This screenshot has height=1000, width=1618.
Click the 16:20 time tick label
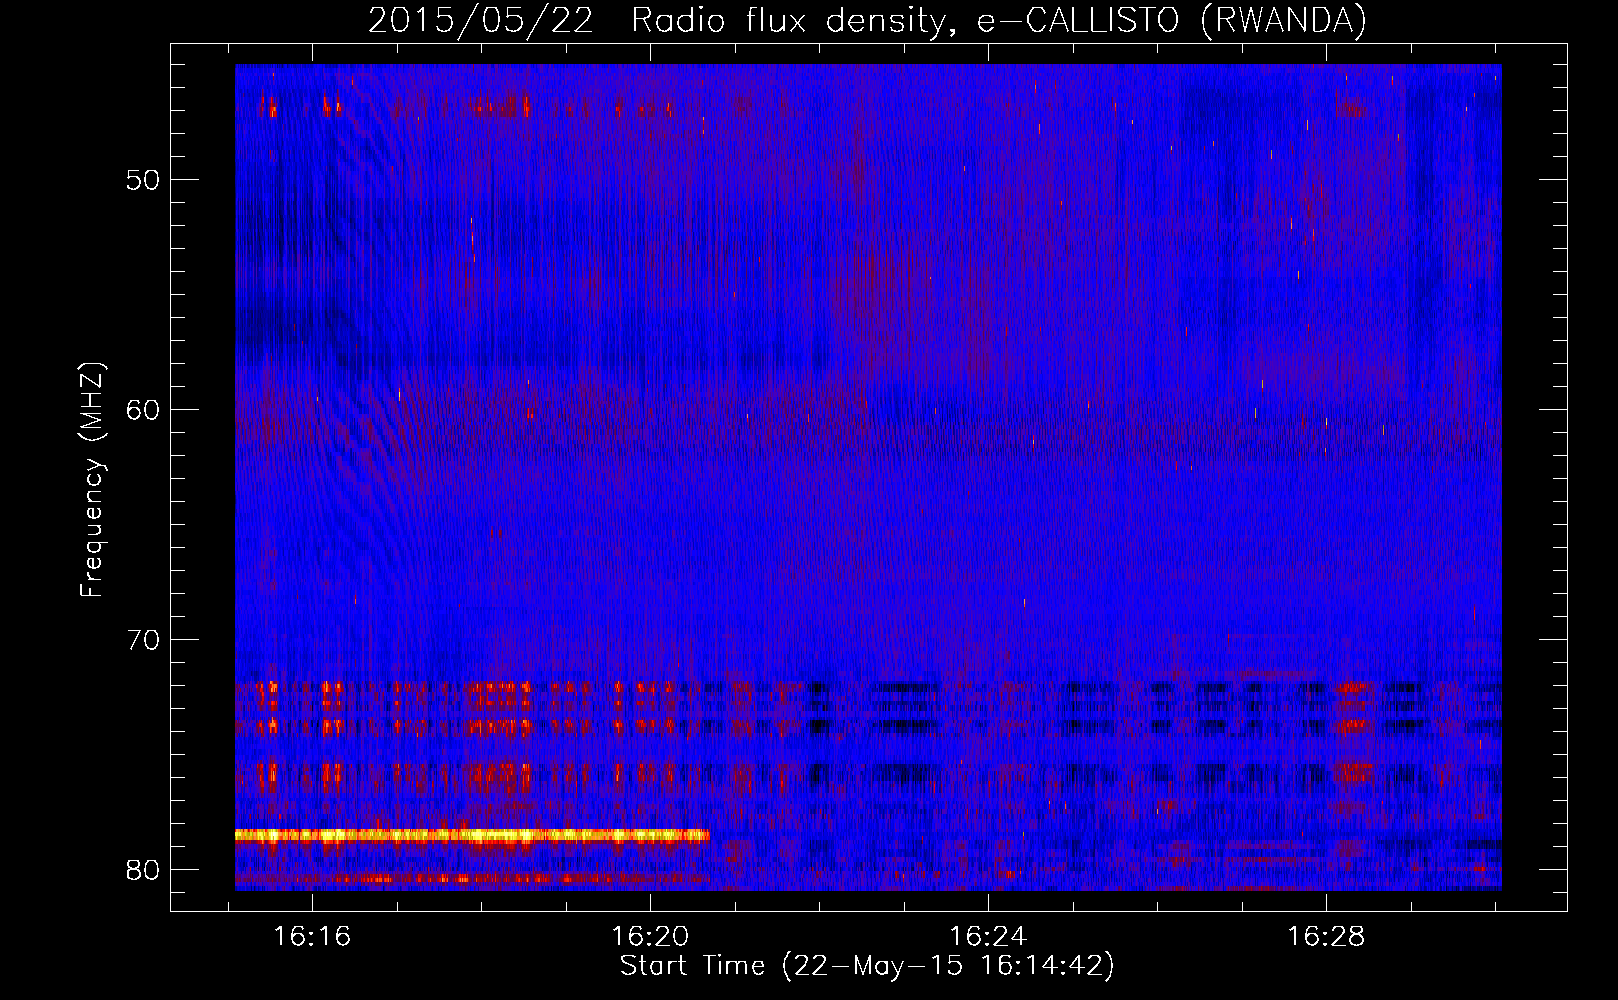(651, 937)
